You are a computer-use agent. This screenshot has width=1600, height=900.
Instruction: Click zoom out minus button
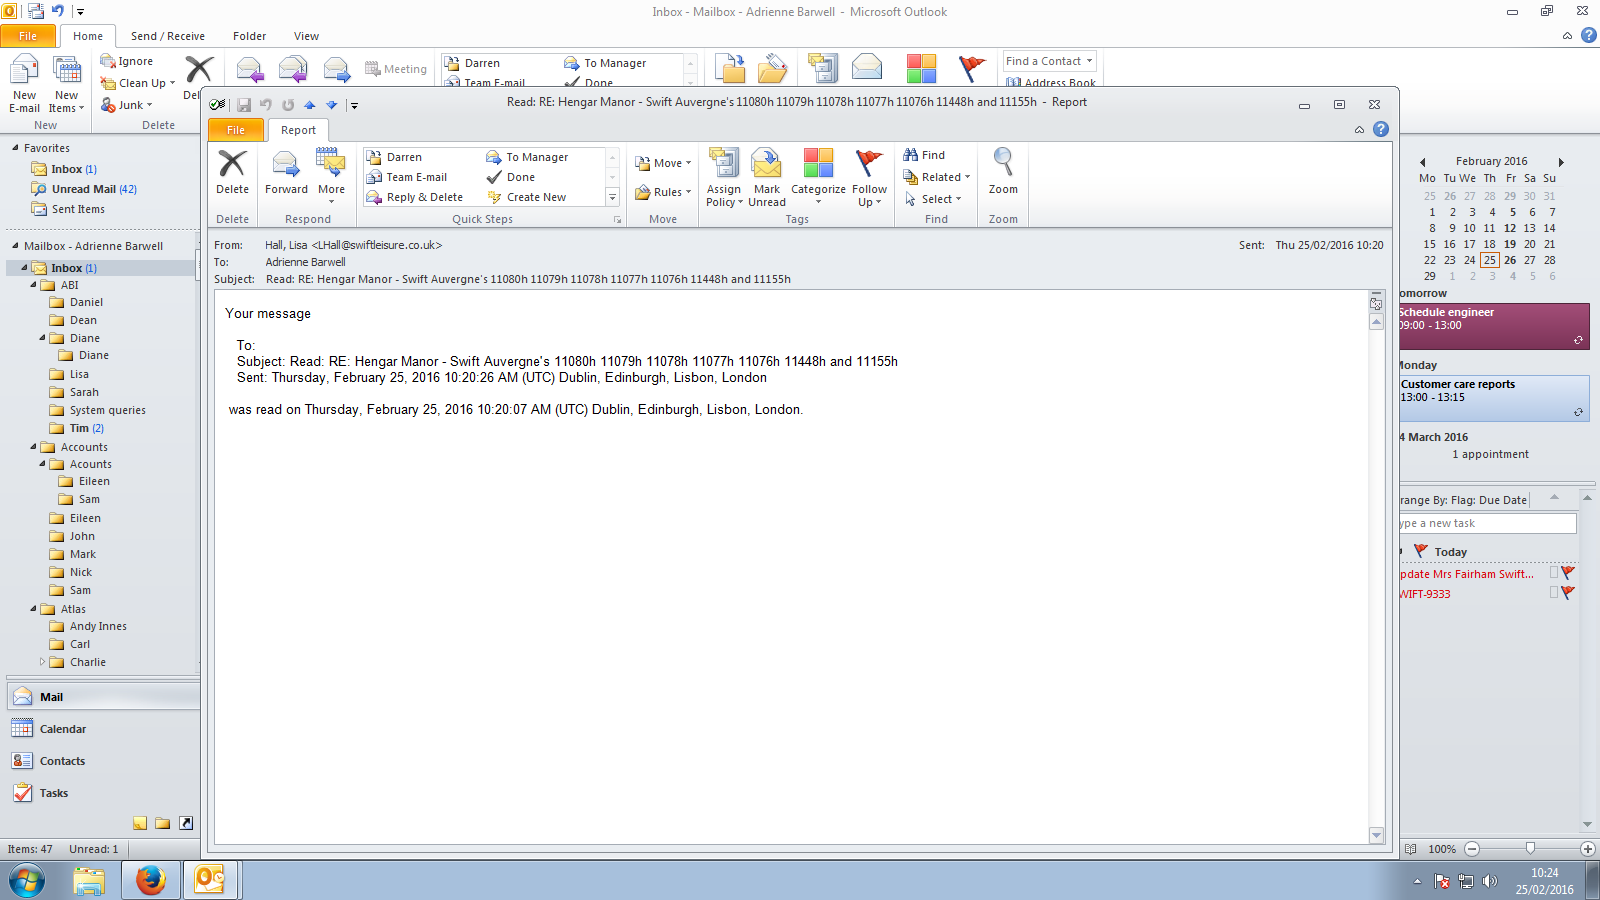1472,849
